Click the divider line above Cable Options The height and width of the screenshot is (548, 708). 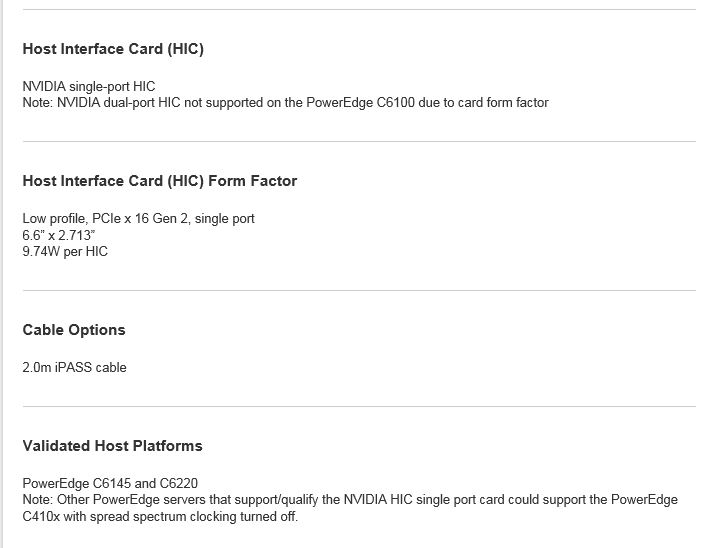(359, 290)
